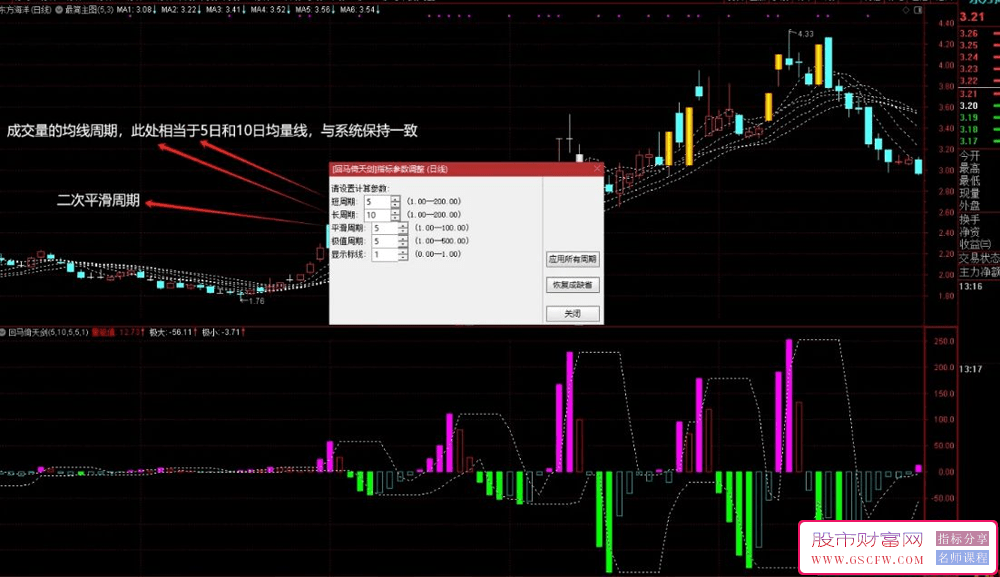Viewport: 1000px width, 577px height.
Task: Click the 4.33 high price label
Action: tap(805, 34)
